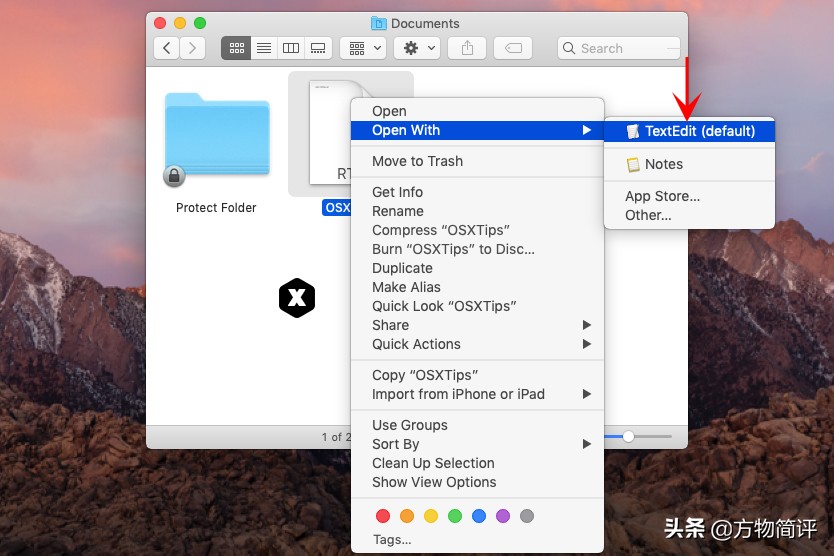834x556 pixels.
Task: Apply the red tag color
Action: 382,516
